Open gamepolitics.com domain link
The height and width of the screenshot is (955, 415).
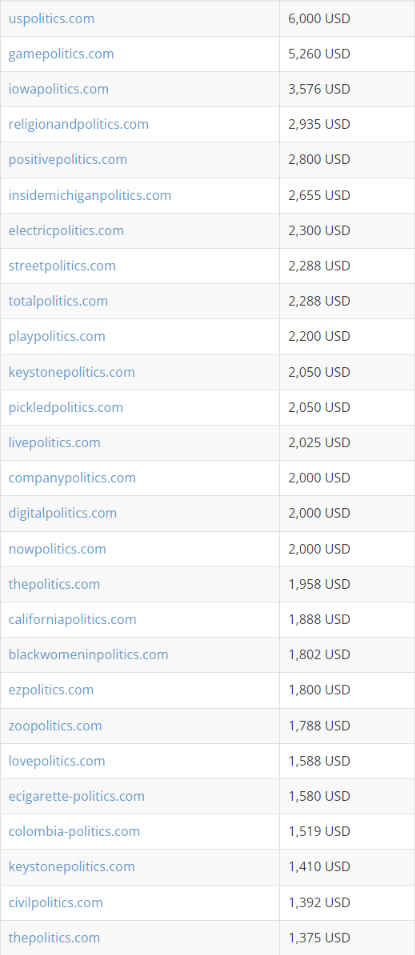click(x=61, y=54)
